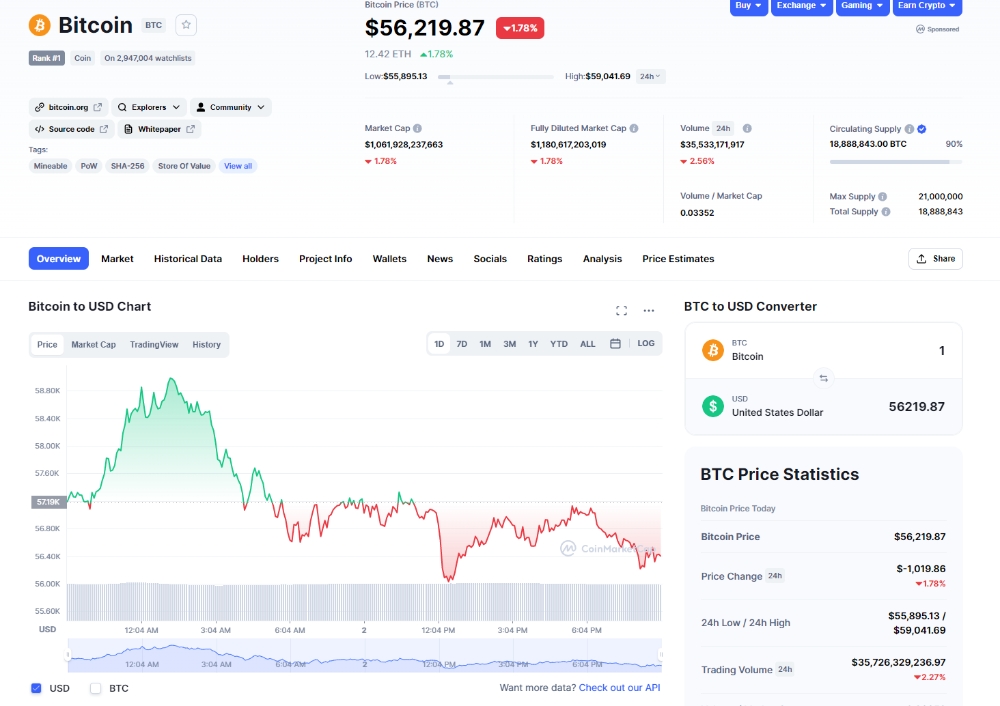Open the Project Info tab

[x=325, y=258]
